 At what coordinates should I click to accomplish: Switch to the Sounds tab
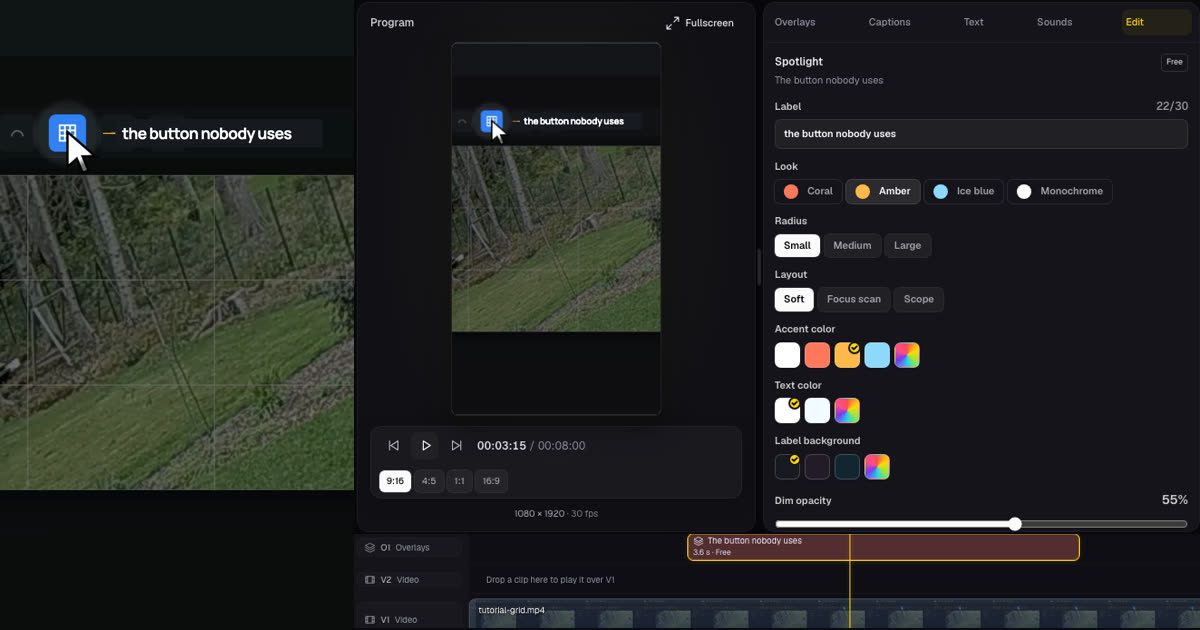[1054, 22]
